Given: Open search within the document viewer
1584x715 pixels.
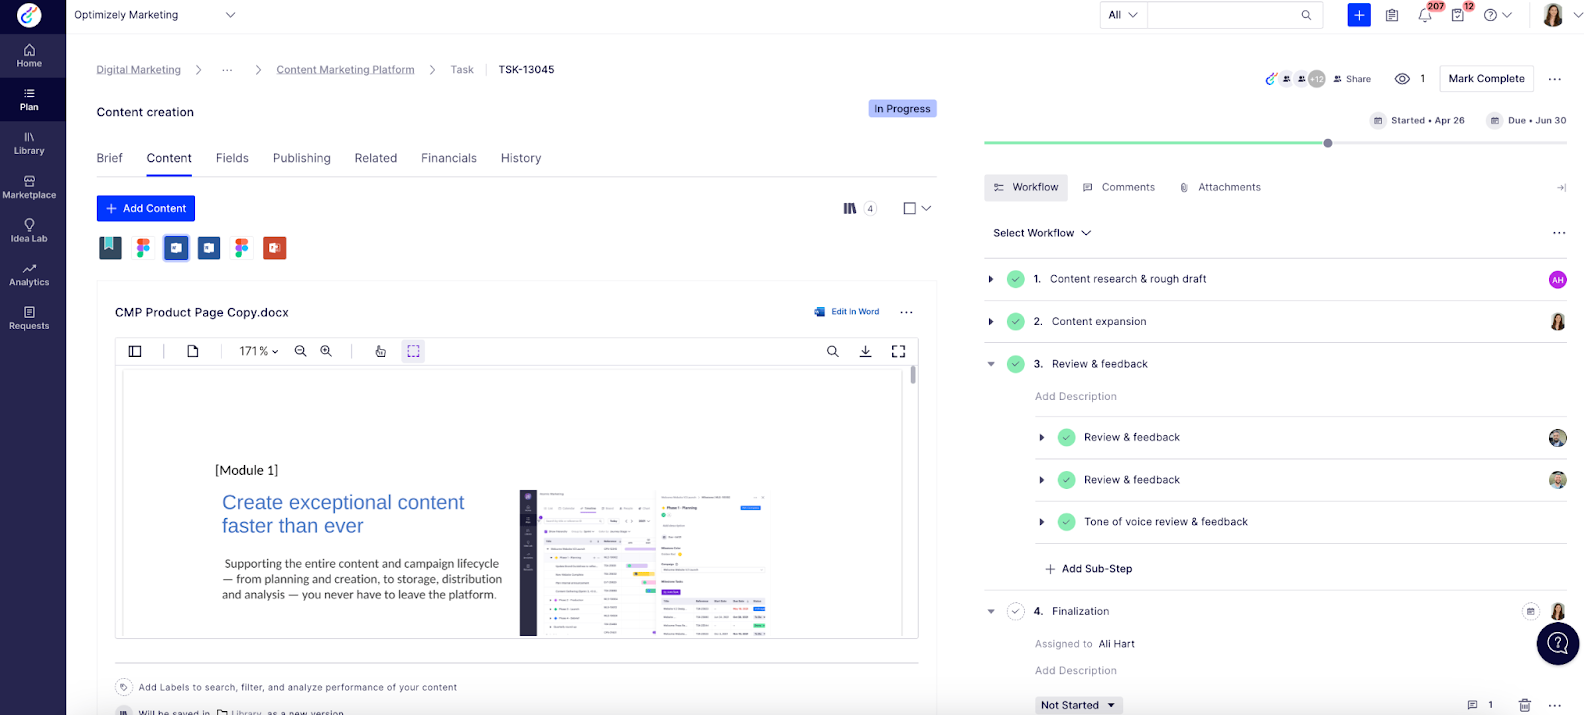Looking at the screenshot, I should 832,351.
